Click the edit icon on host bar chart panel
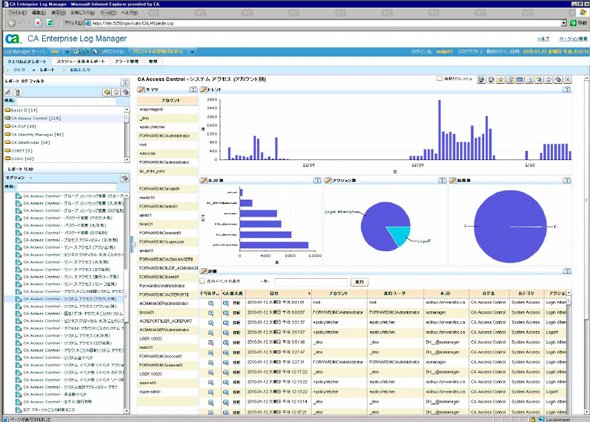This screenshot has height=422, width=590. [204, 181]
